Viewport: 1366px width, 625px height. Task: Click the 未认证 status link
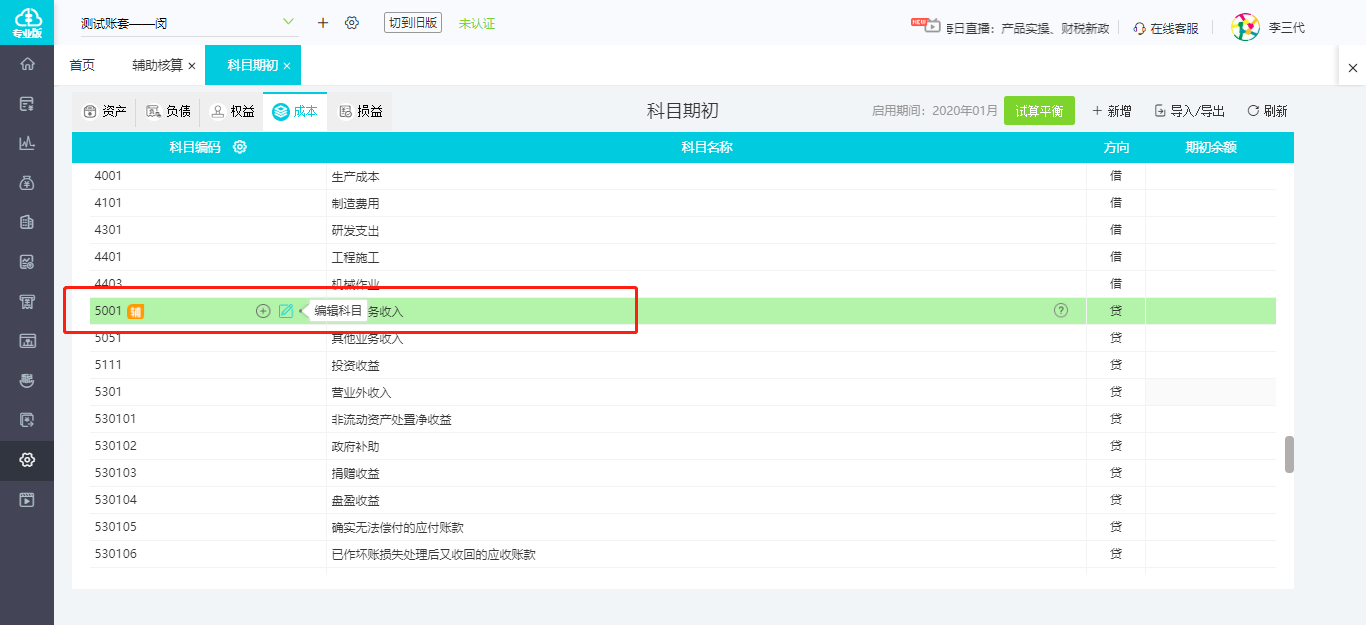click(477, 23)
